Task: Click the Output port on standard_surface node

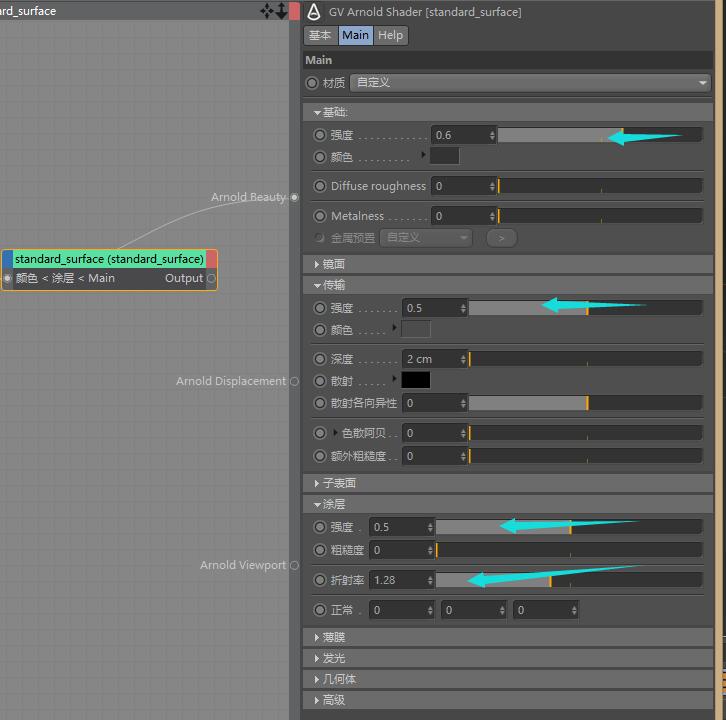Action: click(211, 278)
